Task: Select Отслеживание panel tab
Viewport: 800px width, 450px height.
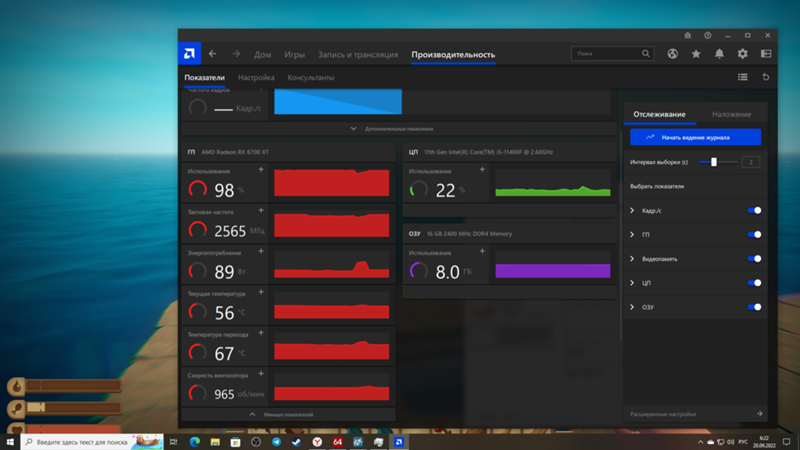Action: (x=659, y=114)
